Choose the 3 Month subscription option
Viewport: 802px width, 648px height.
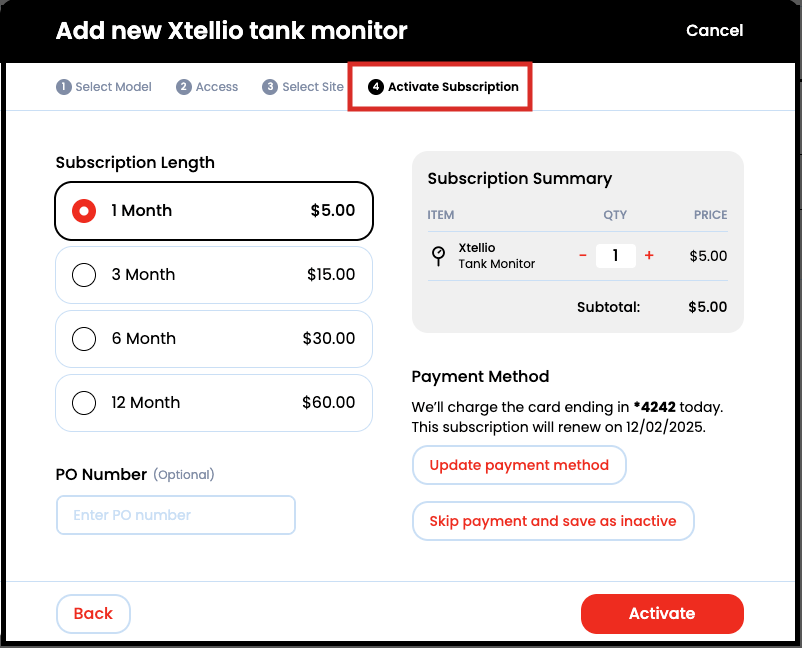point(84,275)
